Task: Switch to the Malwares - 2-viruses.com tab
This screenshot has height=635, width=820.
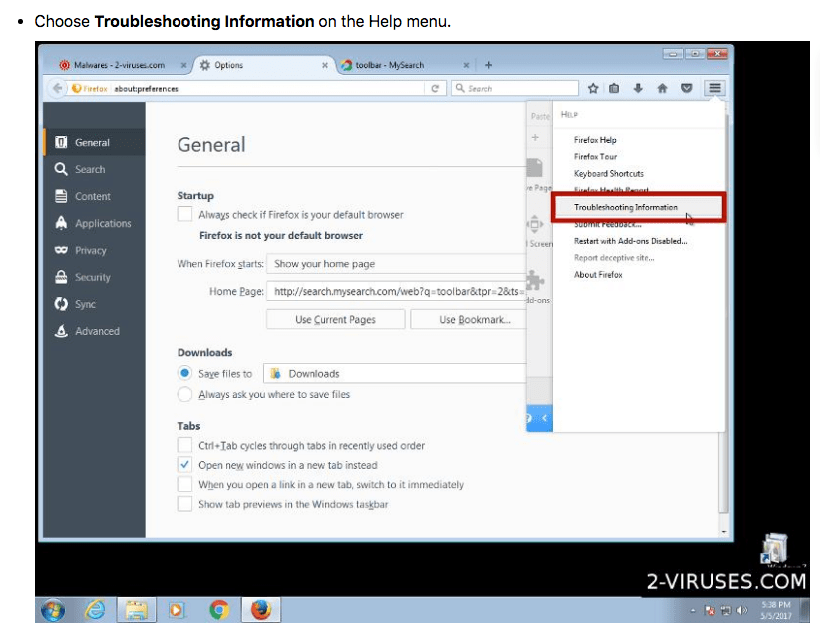Action: [x=119, y=65]
